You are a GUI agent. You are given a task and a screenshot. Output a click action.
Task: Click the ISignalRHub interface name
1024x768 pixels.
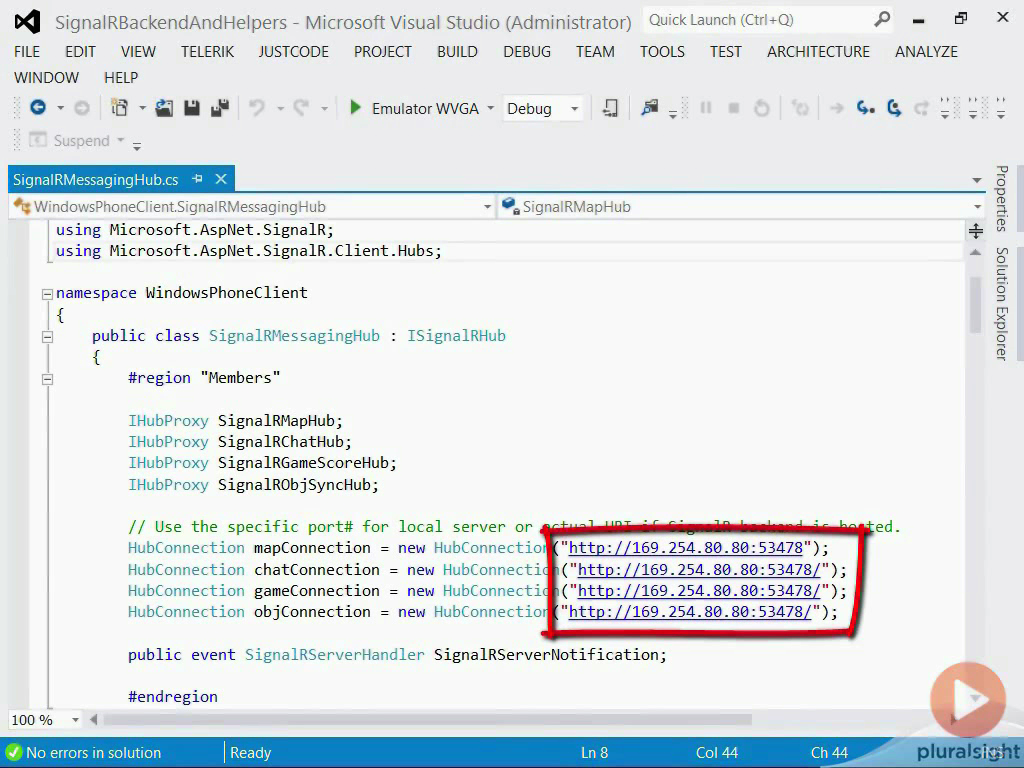click(x=456, y=336)
